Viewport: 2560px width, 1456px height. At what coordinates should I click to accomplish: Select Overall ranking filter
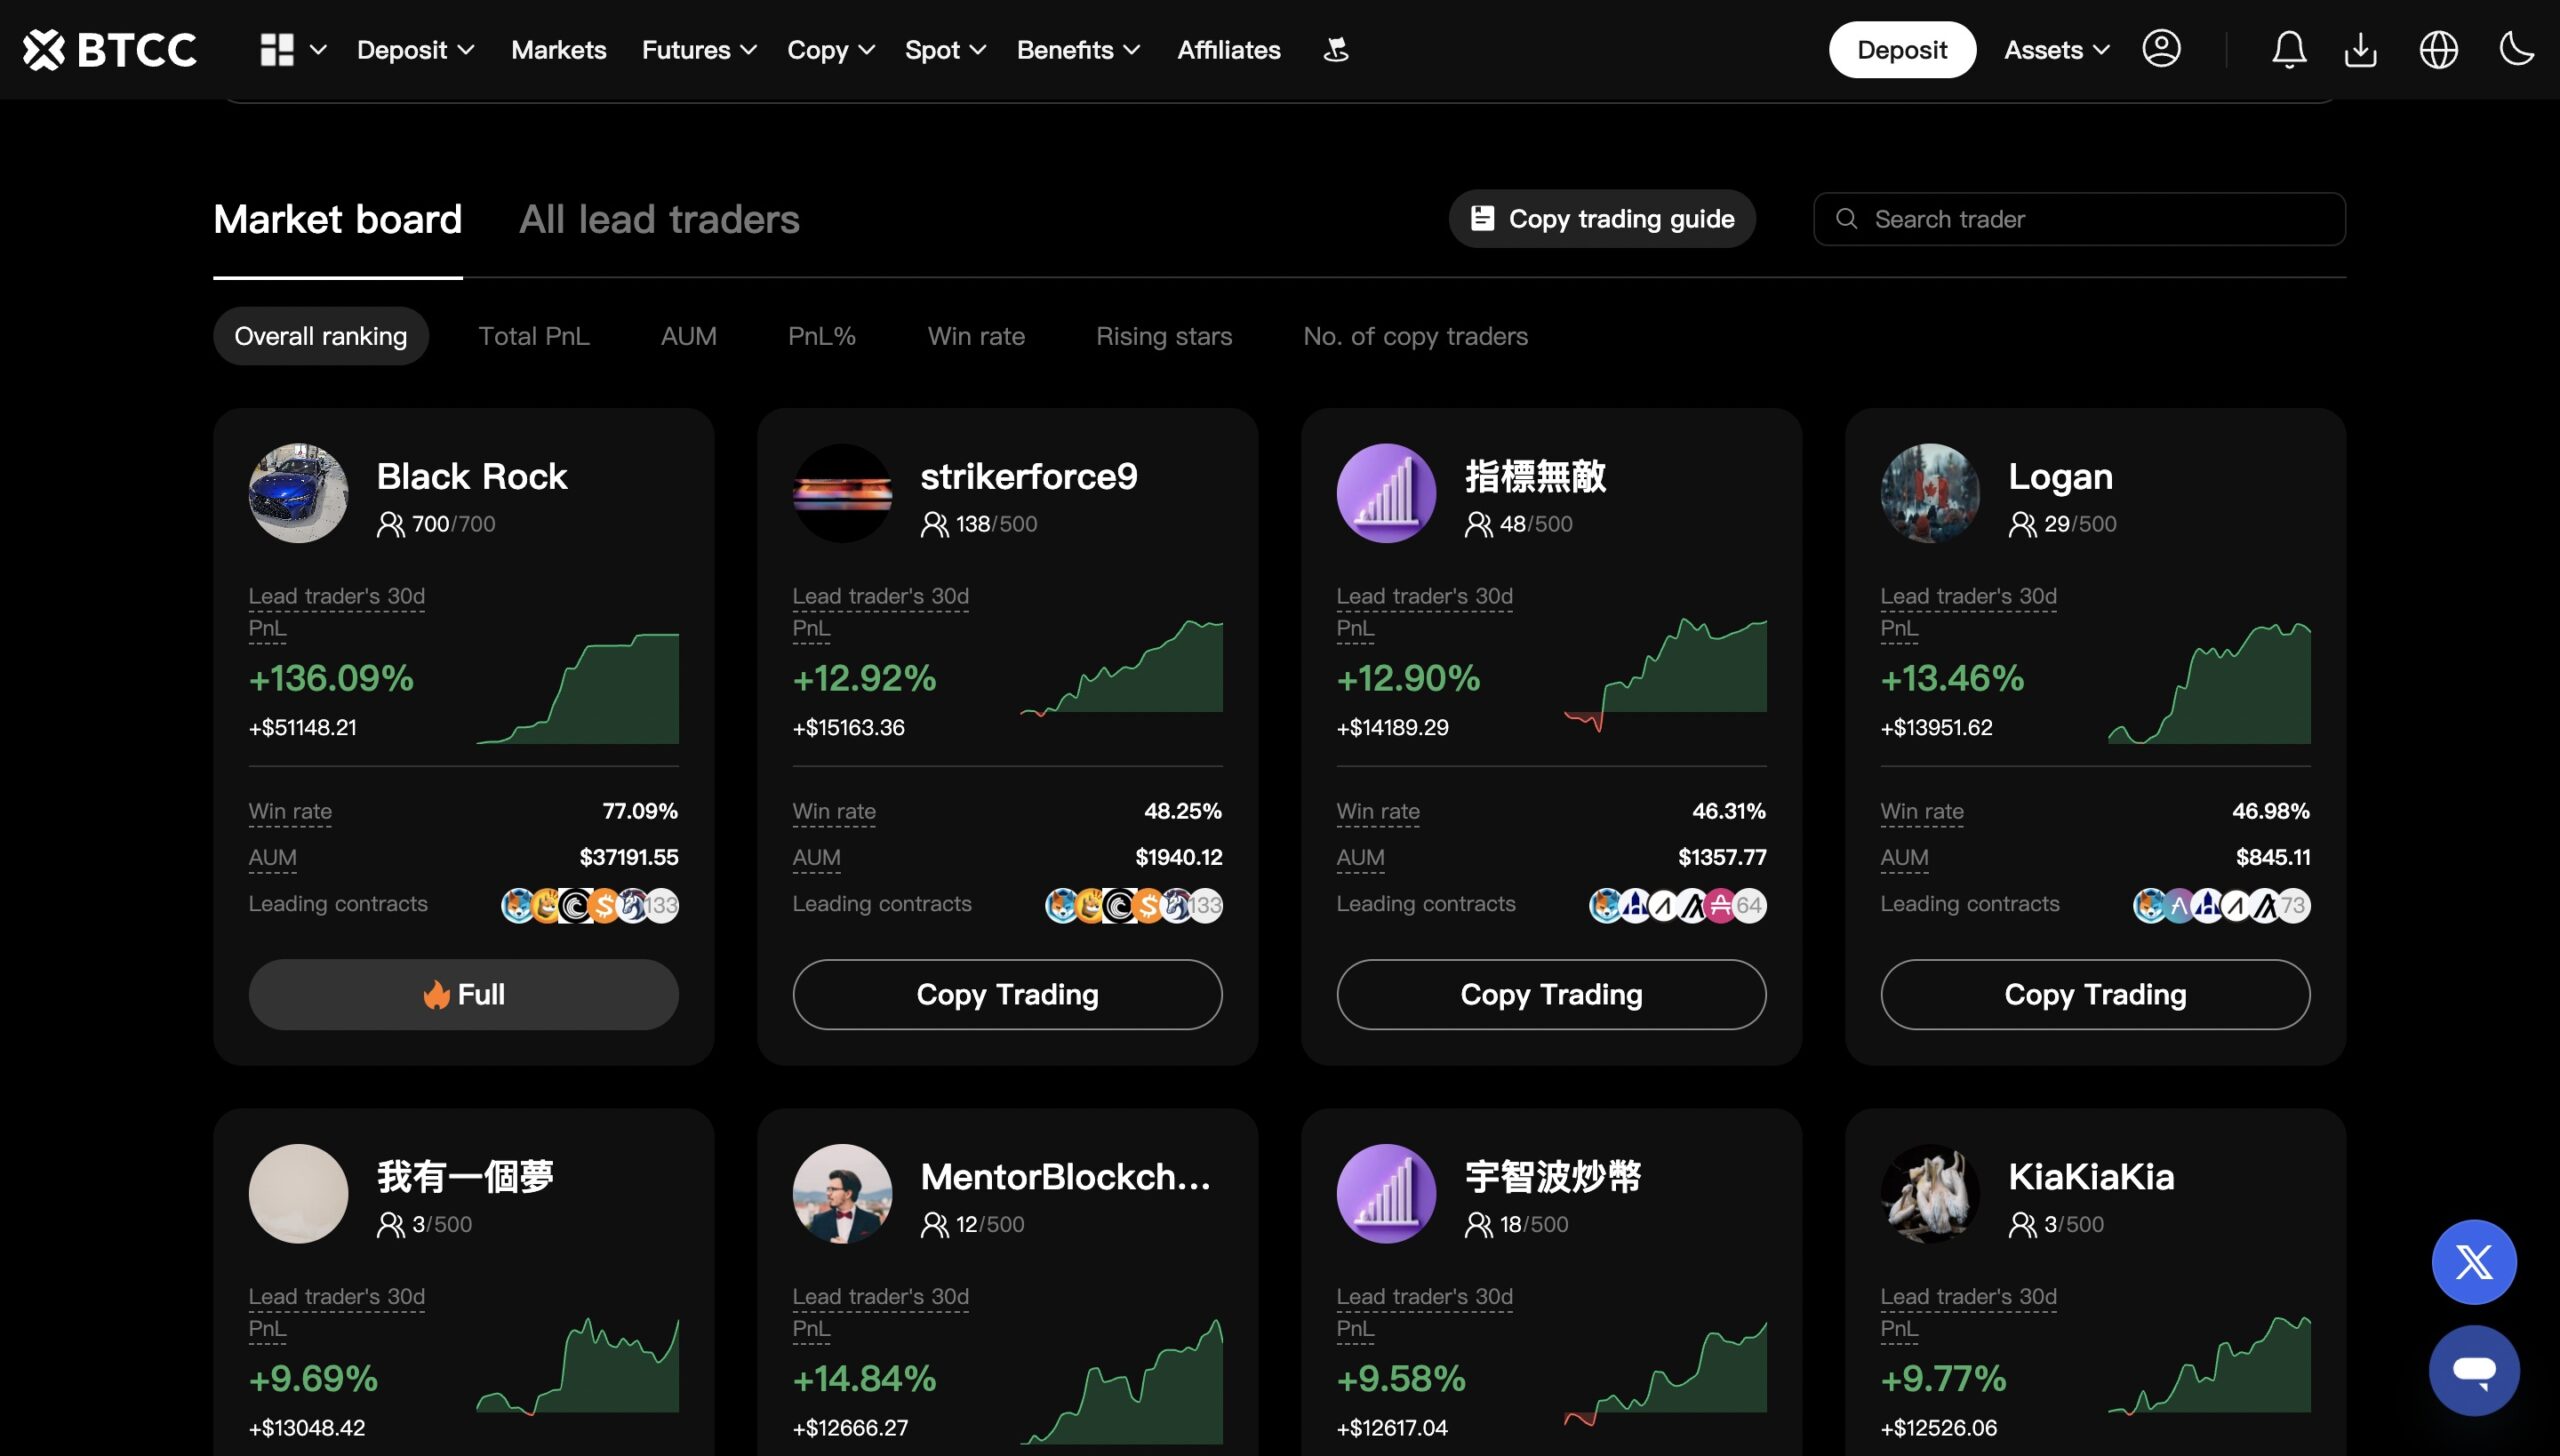point(321,336)
